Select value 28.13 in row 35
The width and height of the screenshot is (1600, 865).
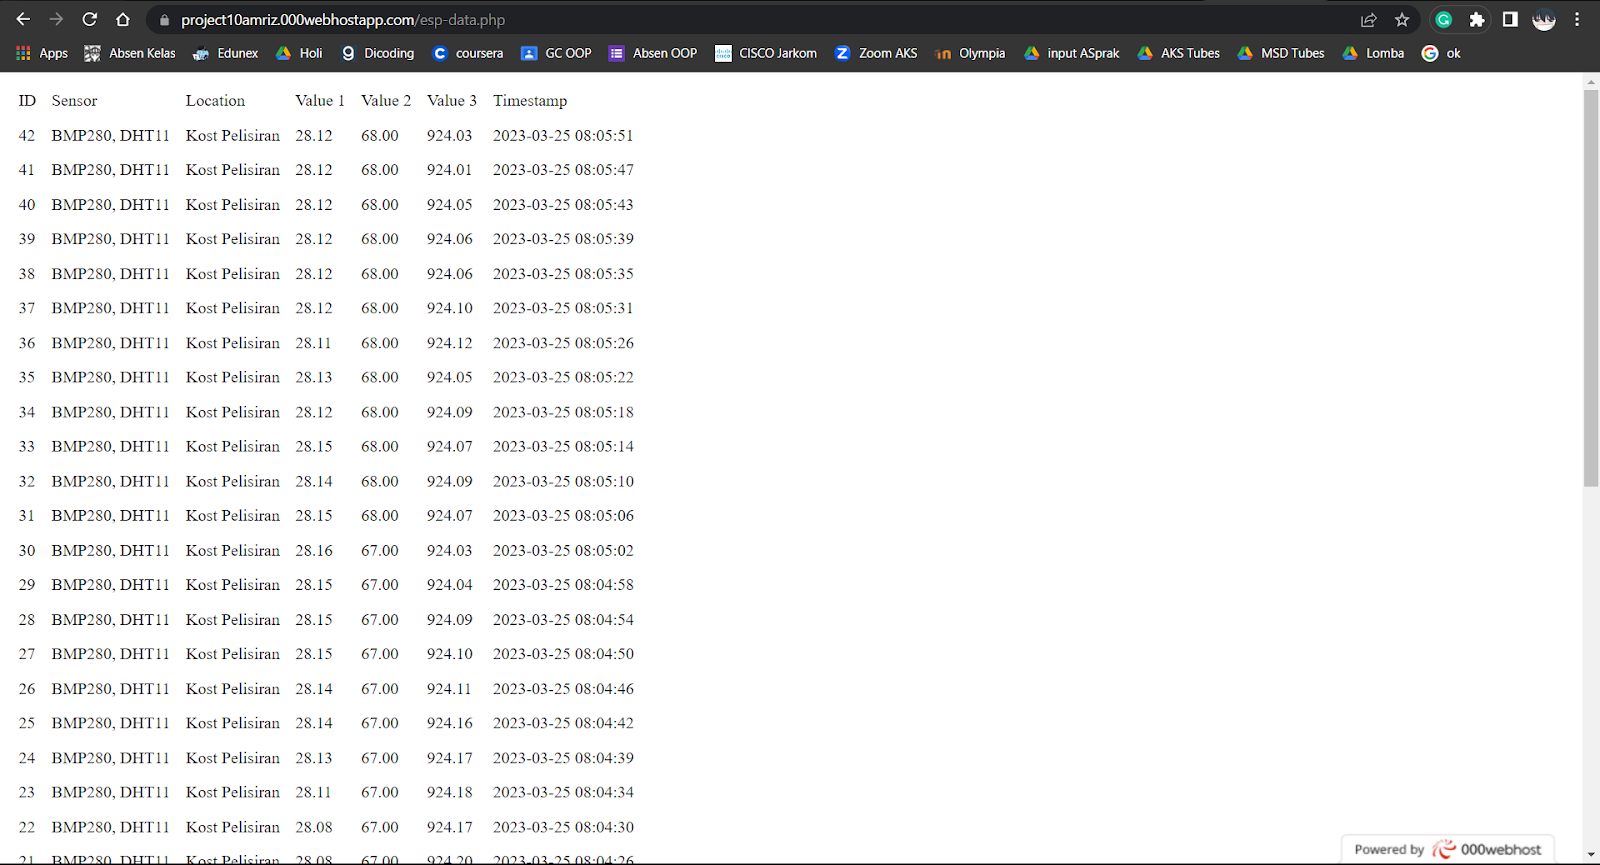coord(313,377)
